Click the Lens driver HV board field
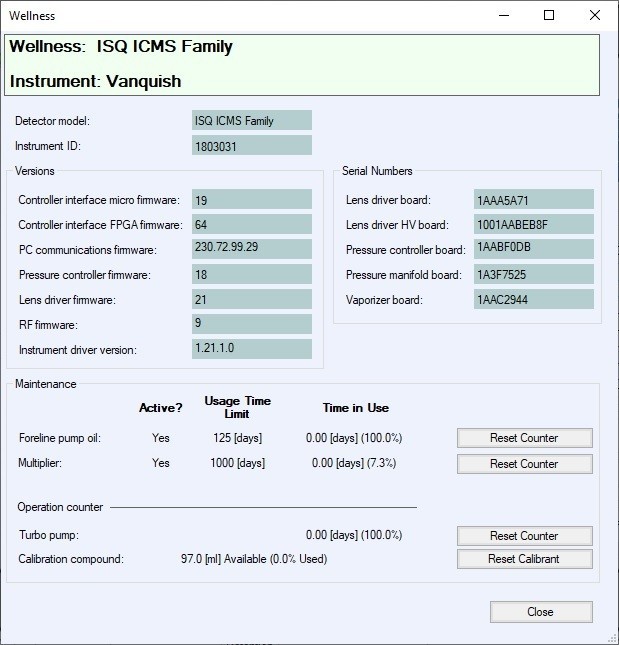Image resolution: width=619 pixels, height=645 pixels. coord(534,225)
